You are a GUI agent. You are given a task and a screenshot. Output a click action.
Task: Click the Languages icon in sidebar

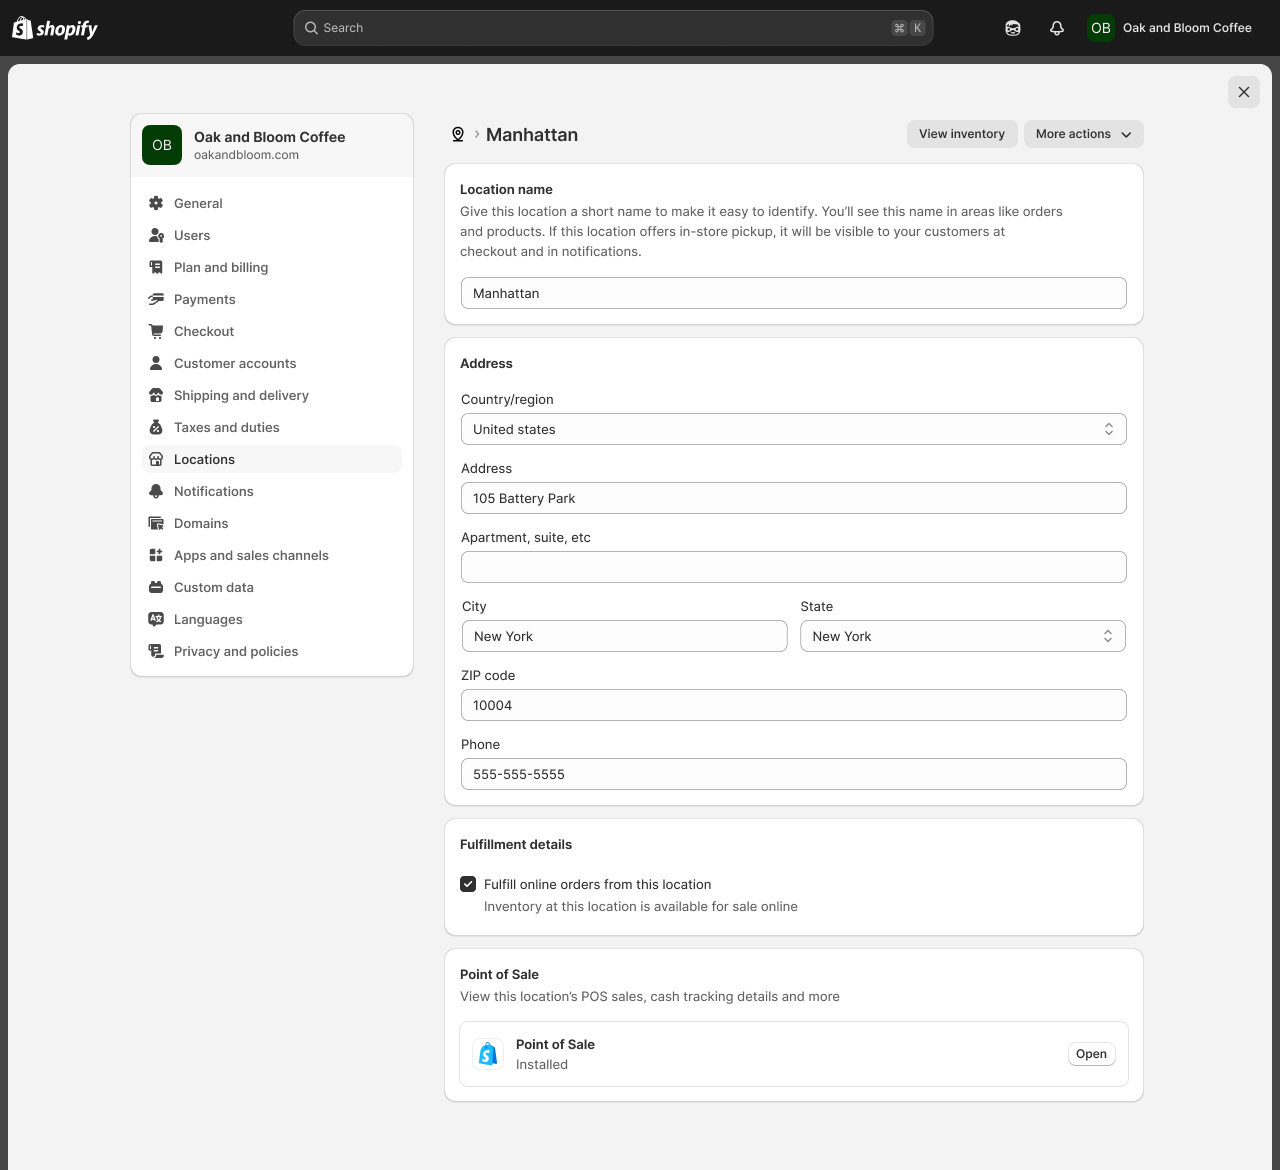tap(156, 619)
